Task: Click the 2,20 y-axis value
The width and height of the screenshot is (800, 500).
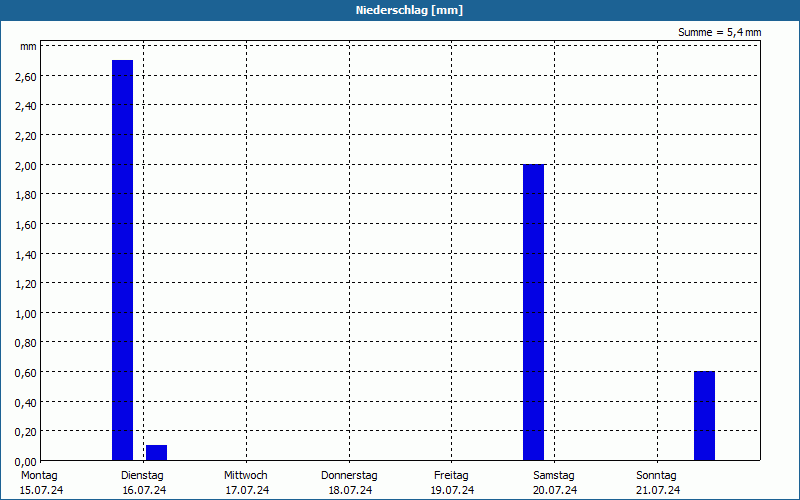Action: click(x=26, y=136)
